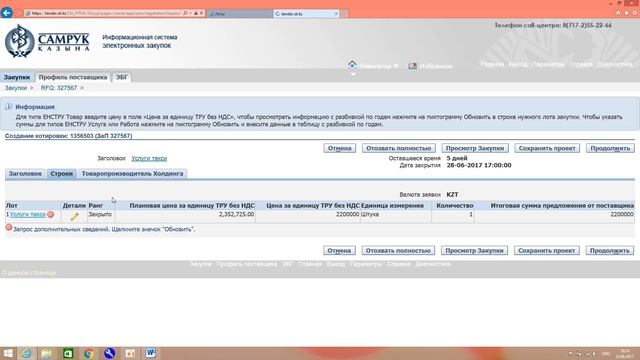Click the footer Закупки link
Screen dimensions: 640x360
(x=200, y=264)
